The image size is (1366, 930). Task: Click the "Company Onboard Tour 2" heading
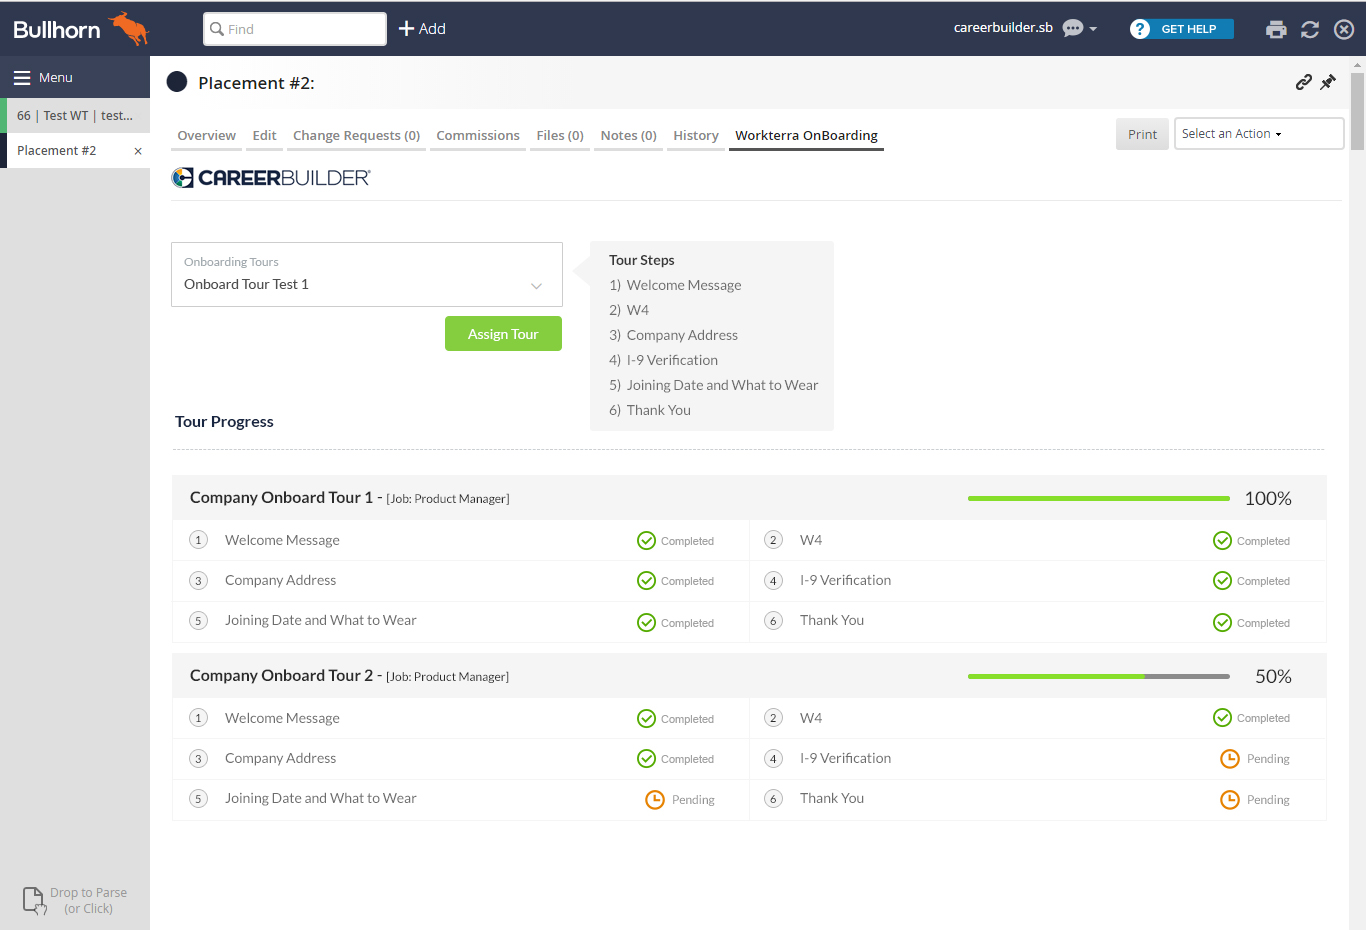click(281, 675)
